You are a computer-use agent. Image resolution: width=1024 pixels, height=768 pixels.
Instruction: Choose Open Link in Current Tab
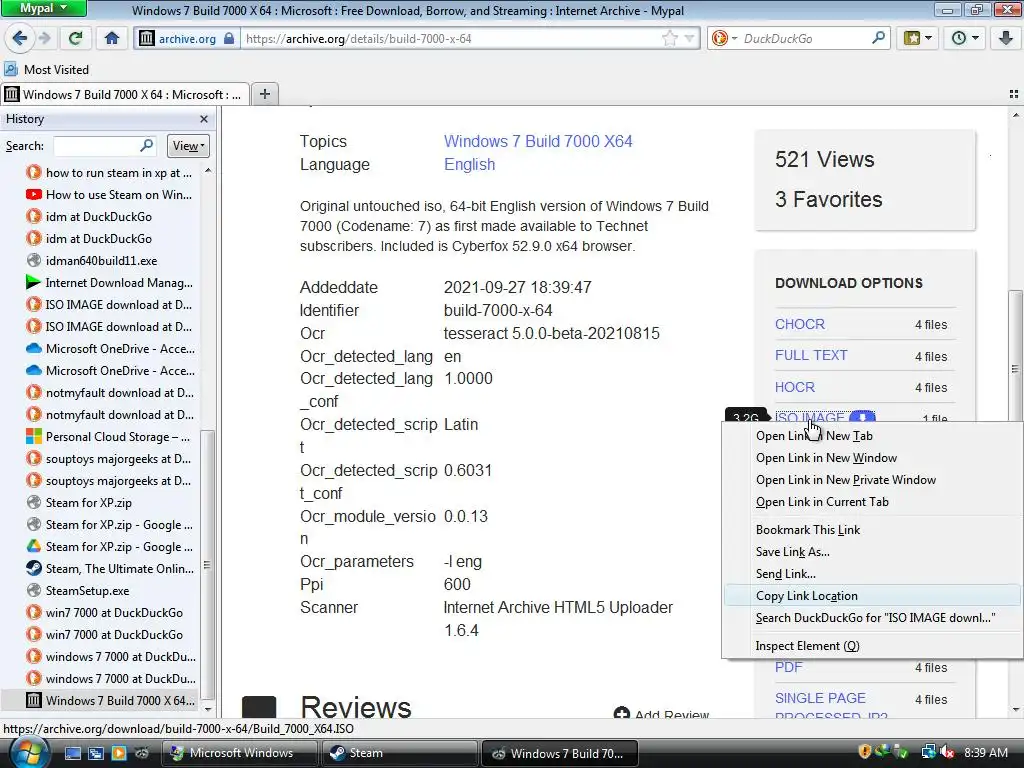pos(872,502)
